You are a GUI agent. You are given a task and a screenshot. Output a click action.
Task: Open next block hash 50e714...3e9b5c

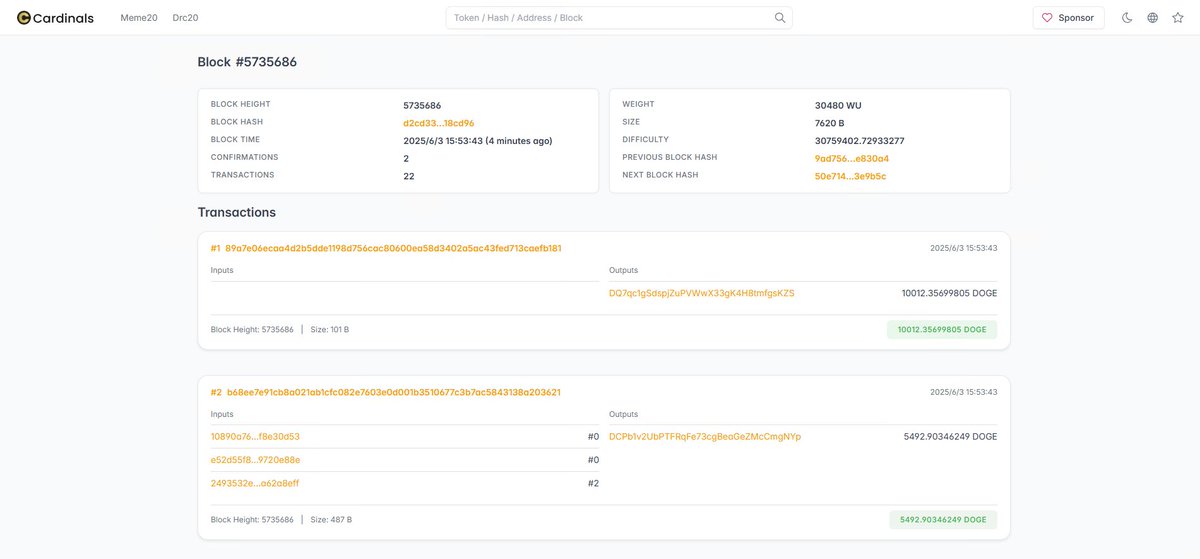coord(850,176)
